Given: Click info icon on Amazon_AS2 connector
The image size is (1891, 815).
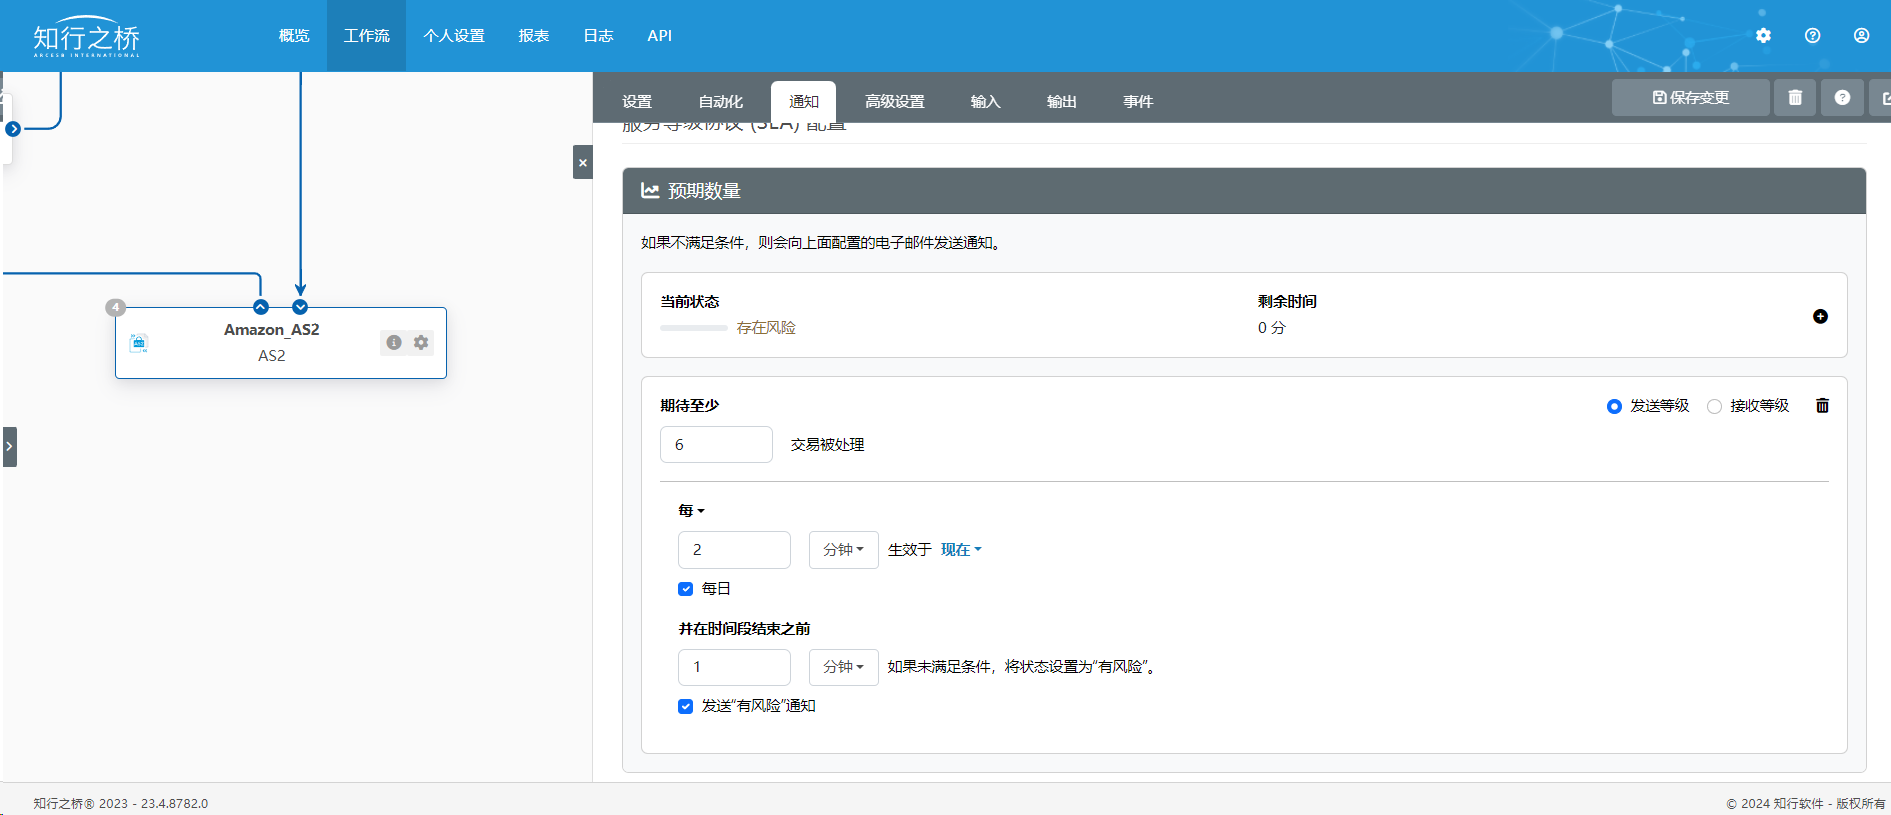Looking at the screenshot, I should [x=394, y=342].
